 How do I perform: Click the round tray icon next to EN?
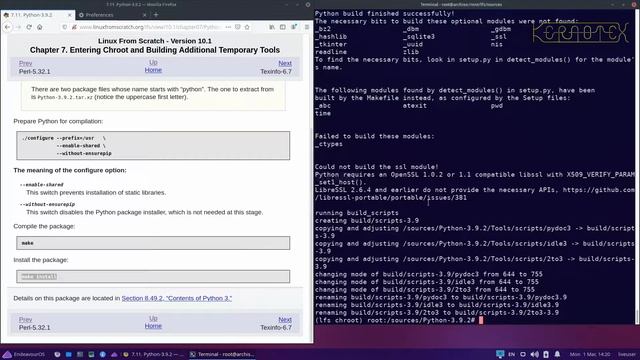pos(523,354)
